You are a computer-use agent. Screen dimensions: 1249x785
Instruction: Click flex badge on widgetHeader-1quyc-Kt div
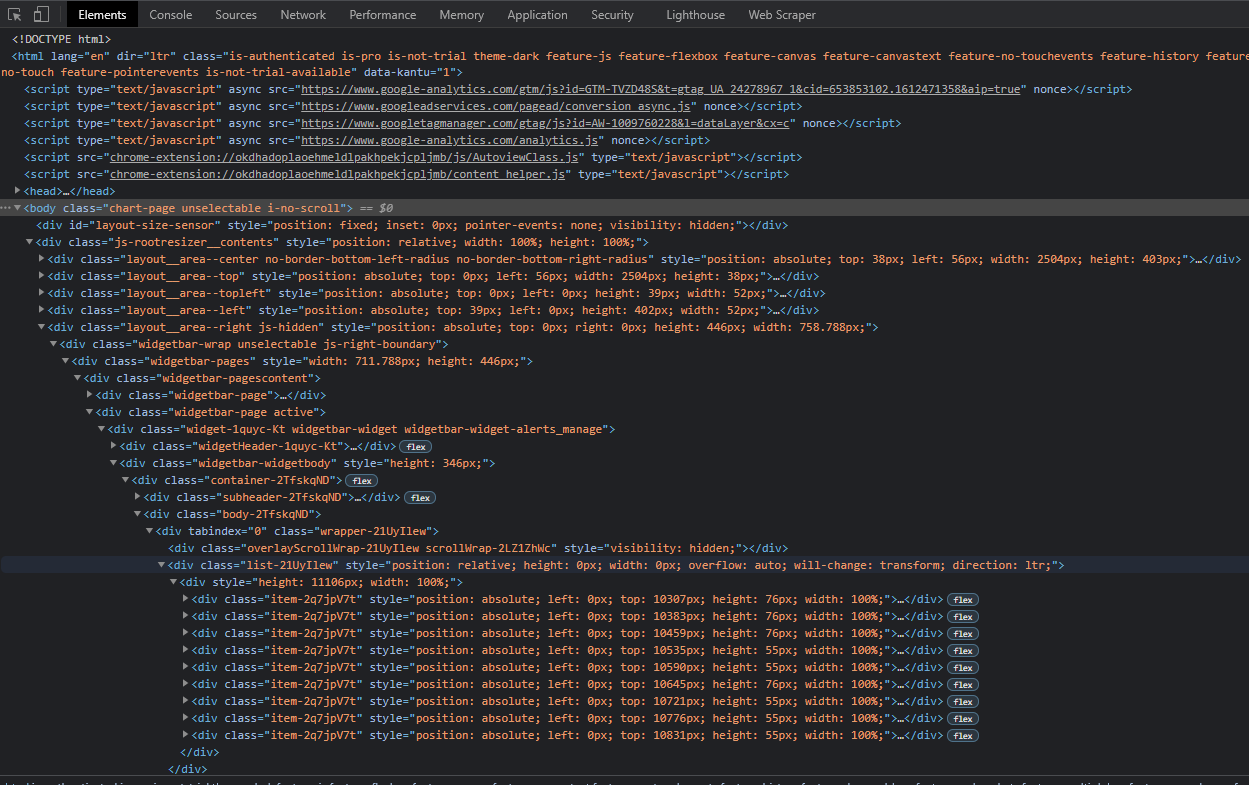tap(415, 446)
